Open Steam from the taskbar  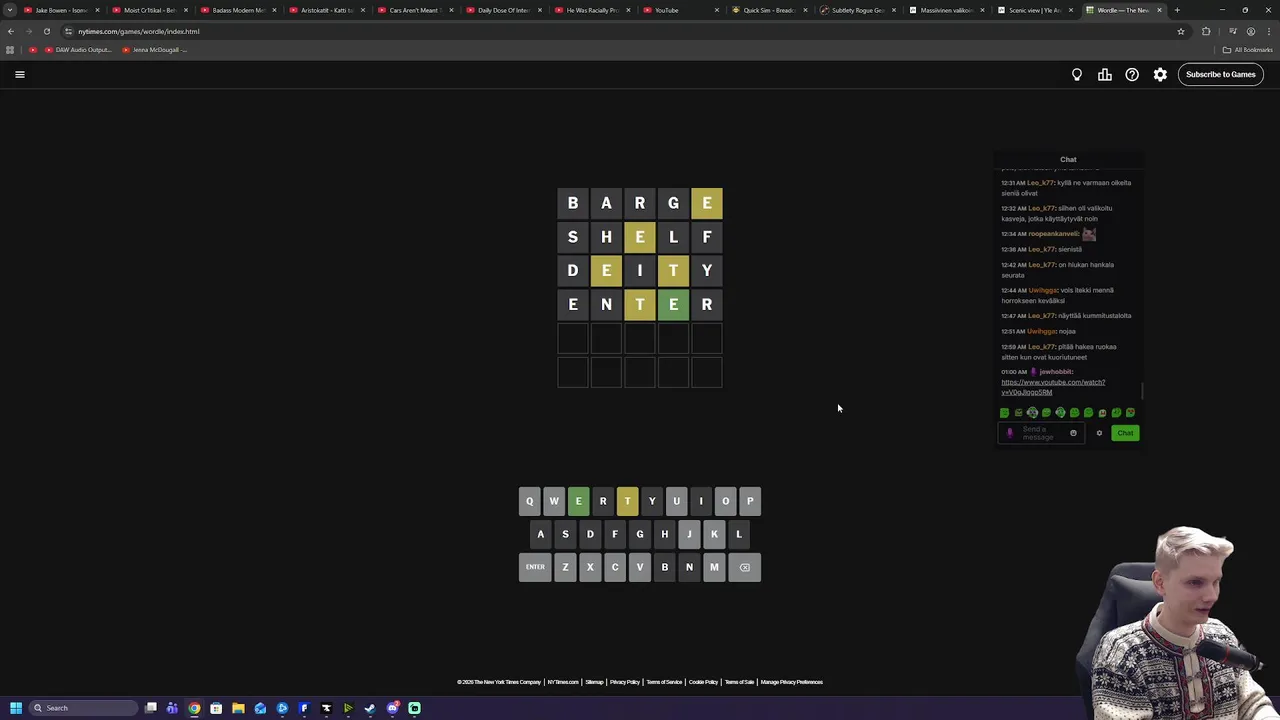370,708
